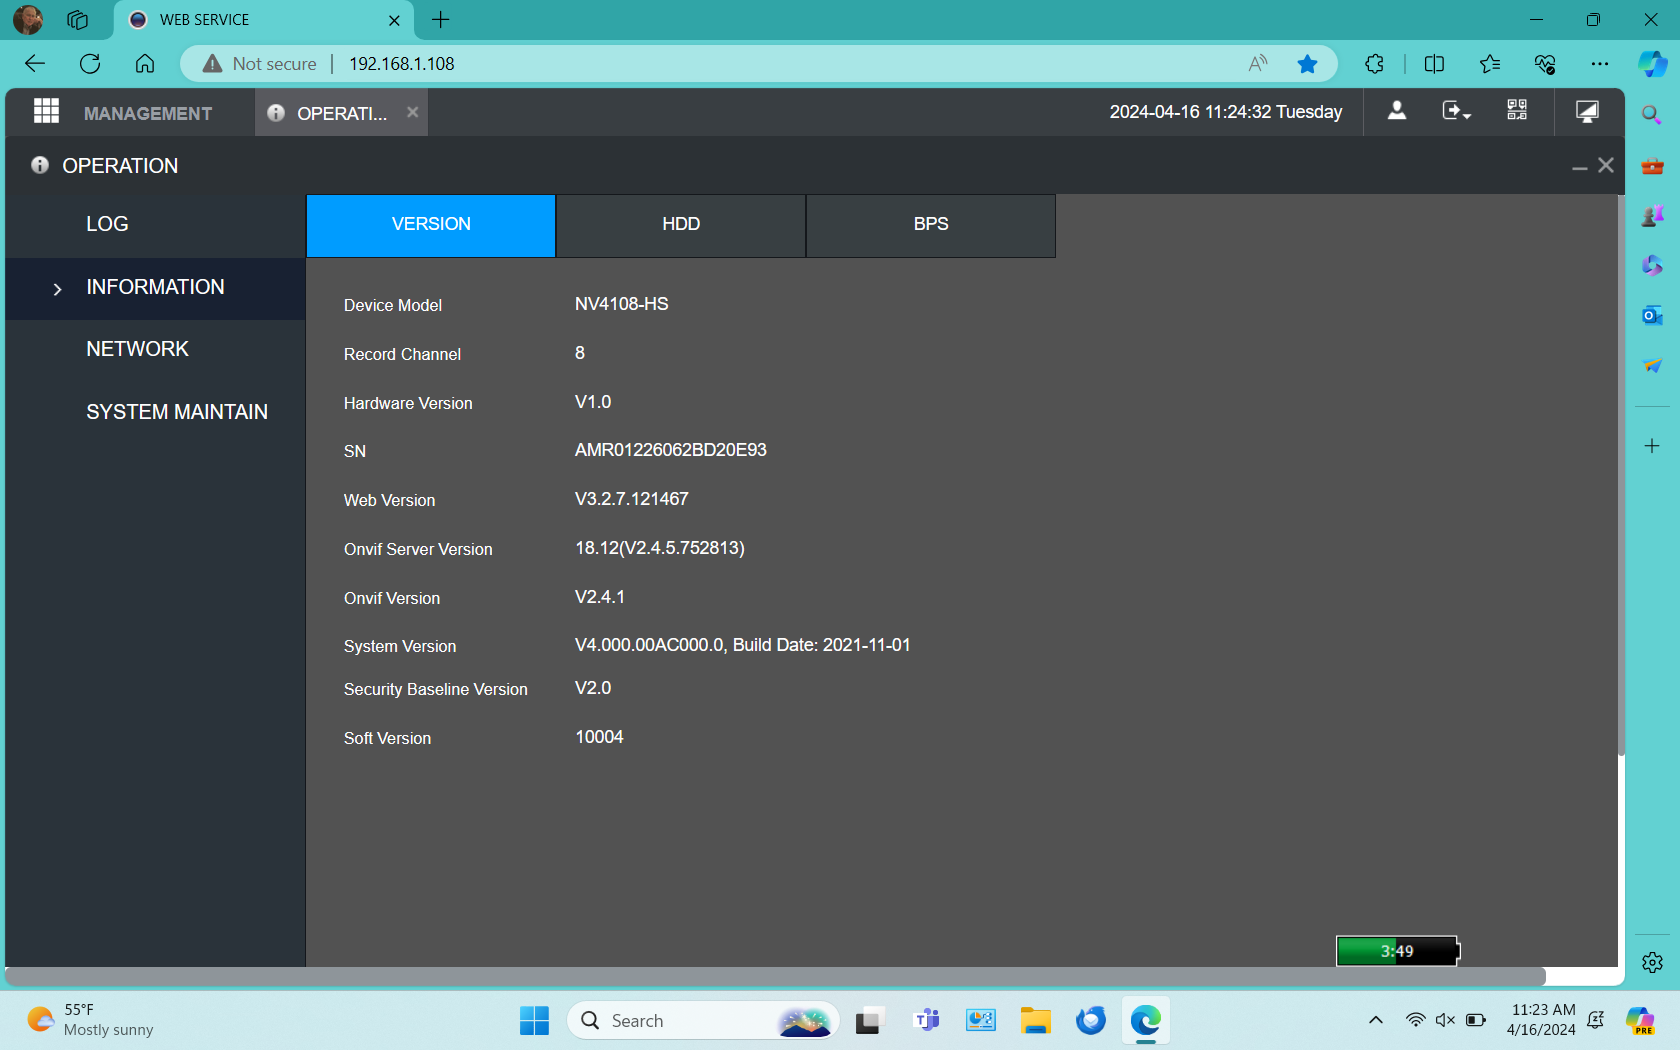The image size is (1680, 1050).
Task: Open browser essentials heart icon
Action: click(x=1545, y=64)
